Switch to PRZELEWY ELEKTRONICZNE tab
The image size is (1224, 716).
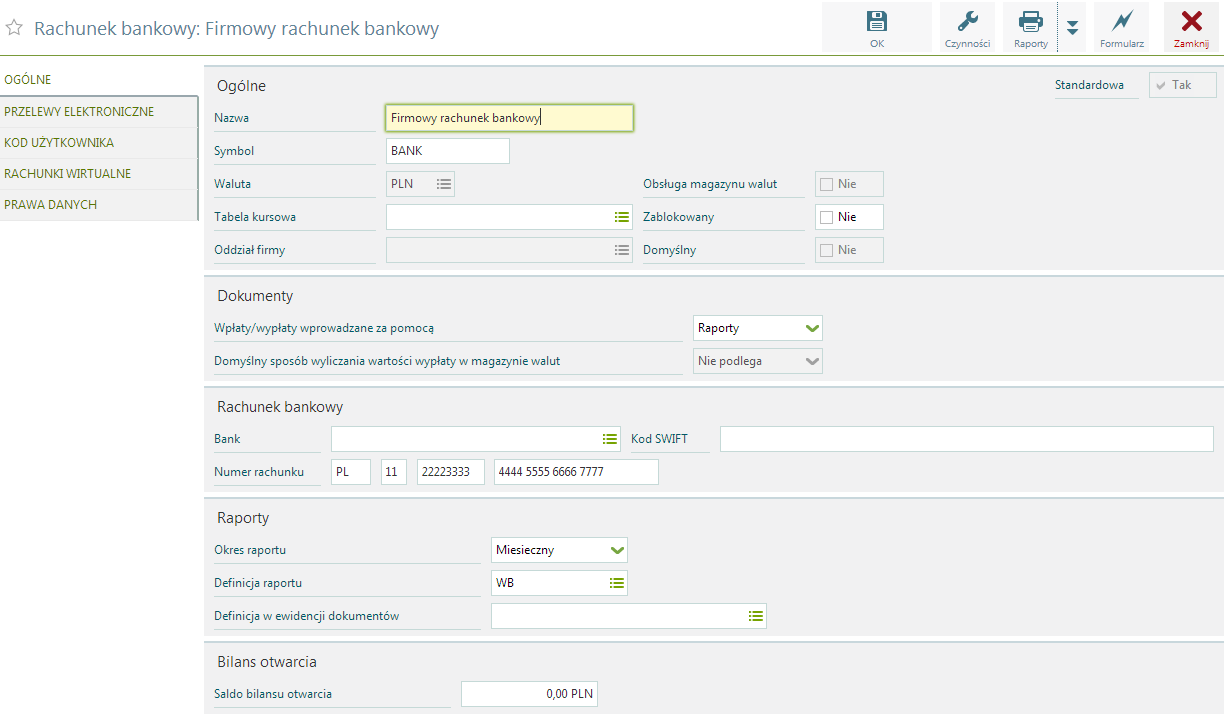point(99,111)
